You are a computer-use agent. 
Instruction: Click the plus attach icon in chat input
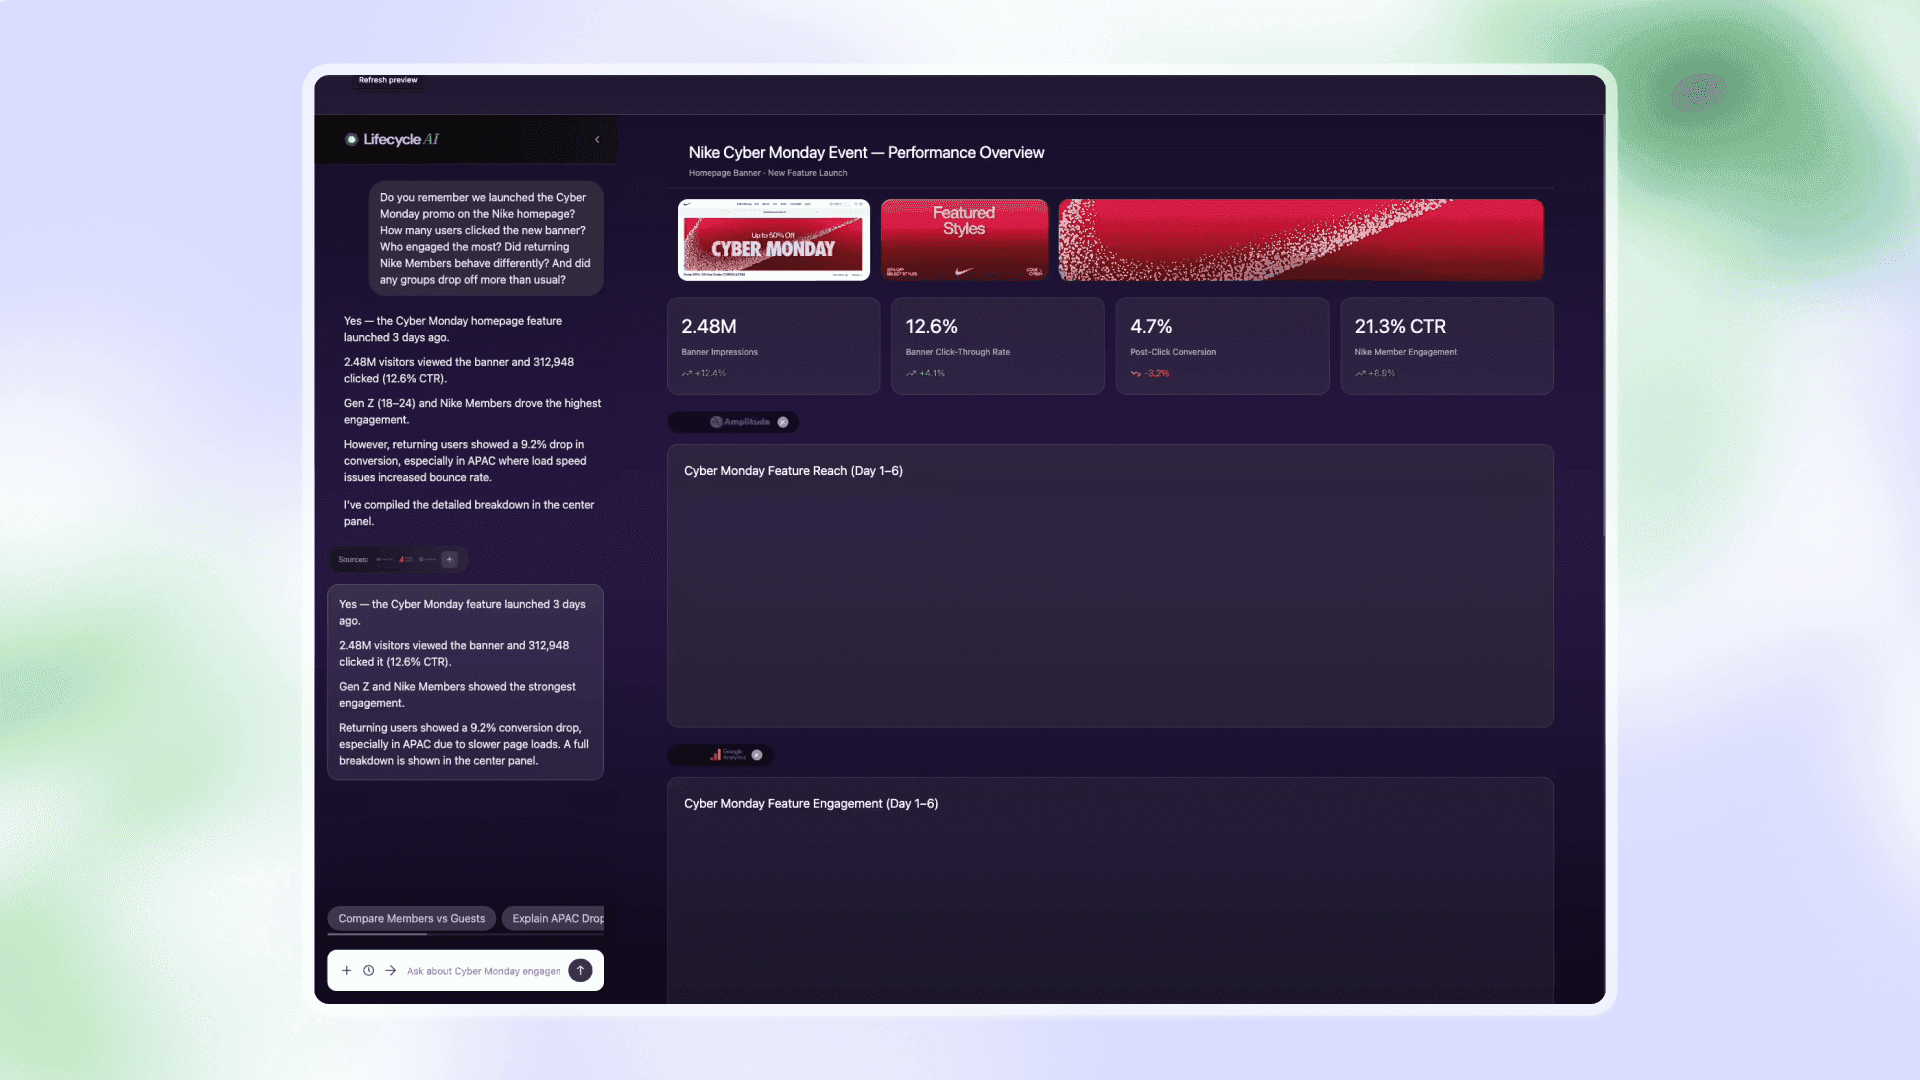[346, 971]
